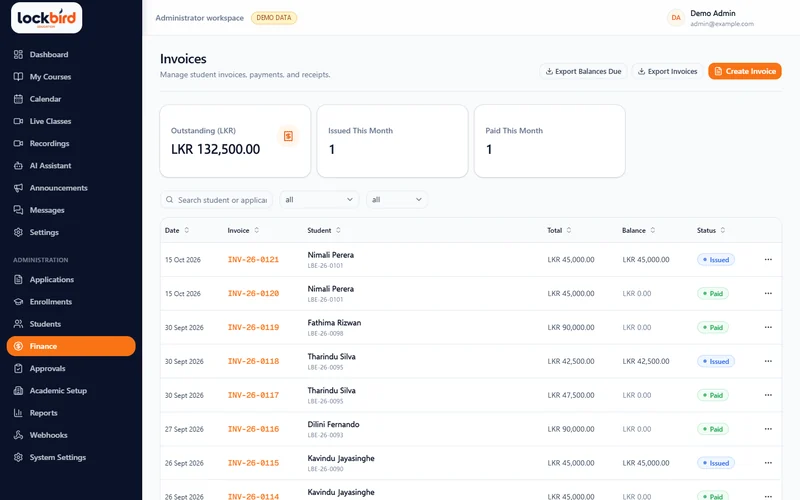The height and width of the screenshot is (500, 800).
Task: Open Applications document icon
Action: tap(18, 280)
